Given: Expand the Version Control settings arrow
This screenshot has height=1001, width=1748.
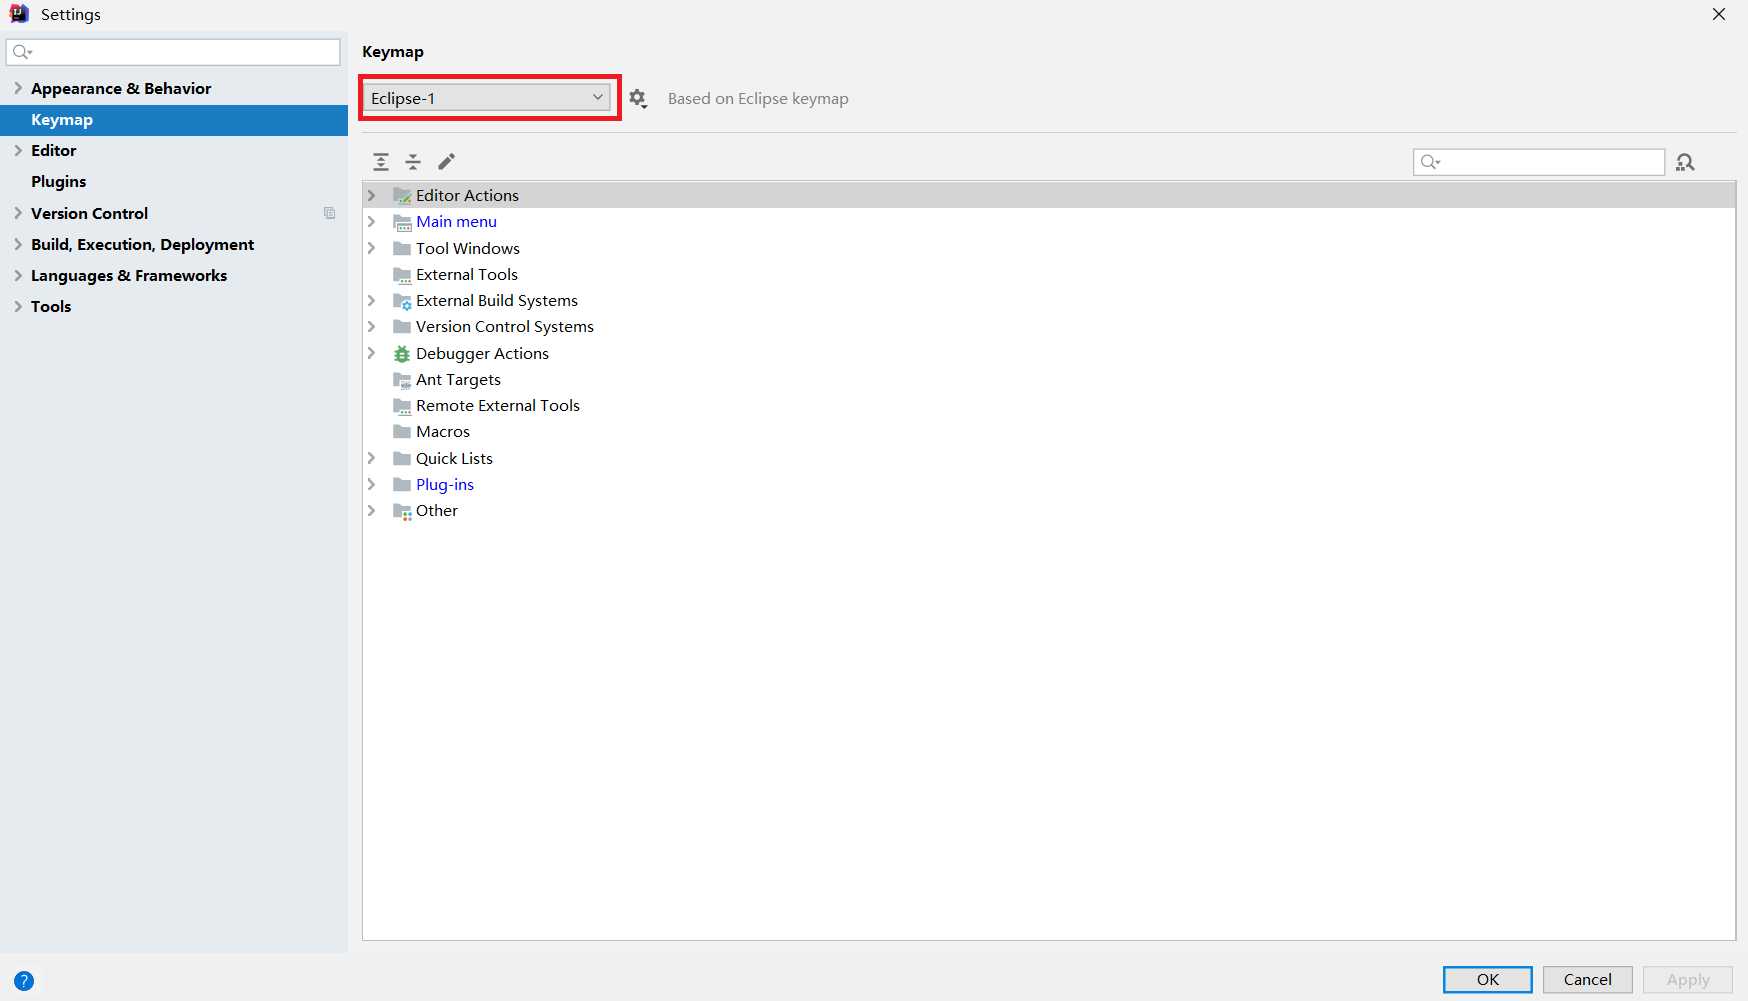Looking at the screenshot, I should (18, 213).
